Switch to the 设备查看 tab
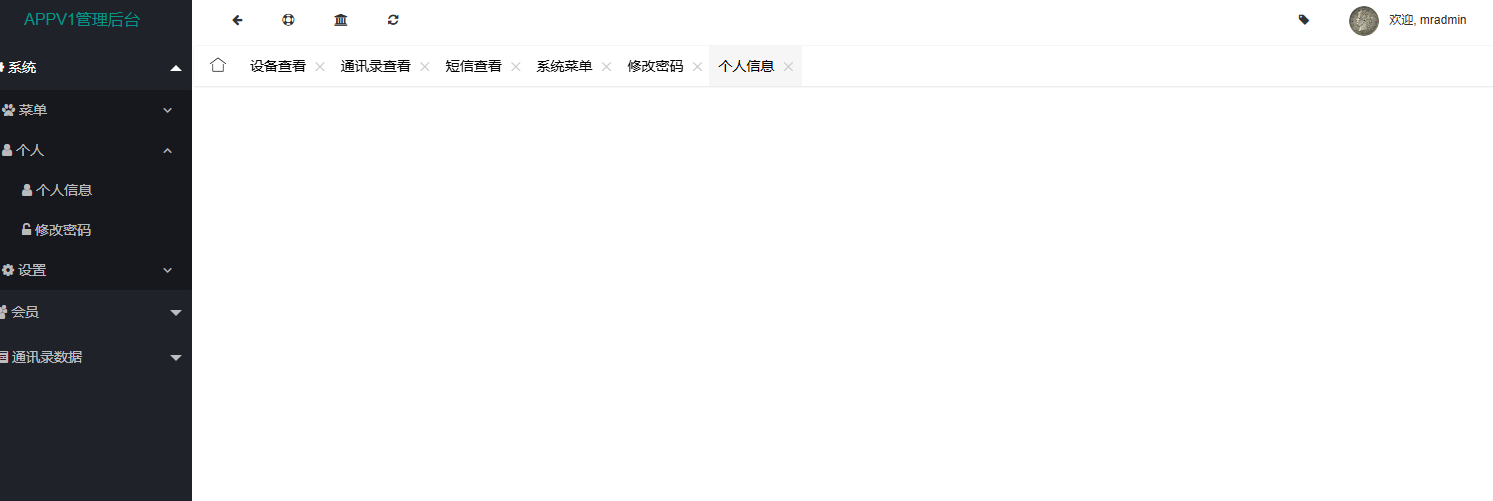Viewport: 1493px width, 501px height. (278, 66)
